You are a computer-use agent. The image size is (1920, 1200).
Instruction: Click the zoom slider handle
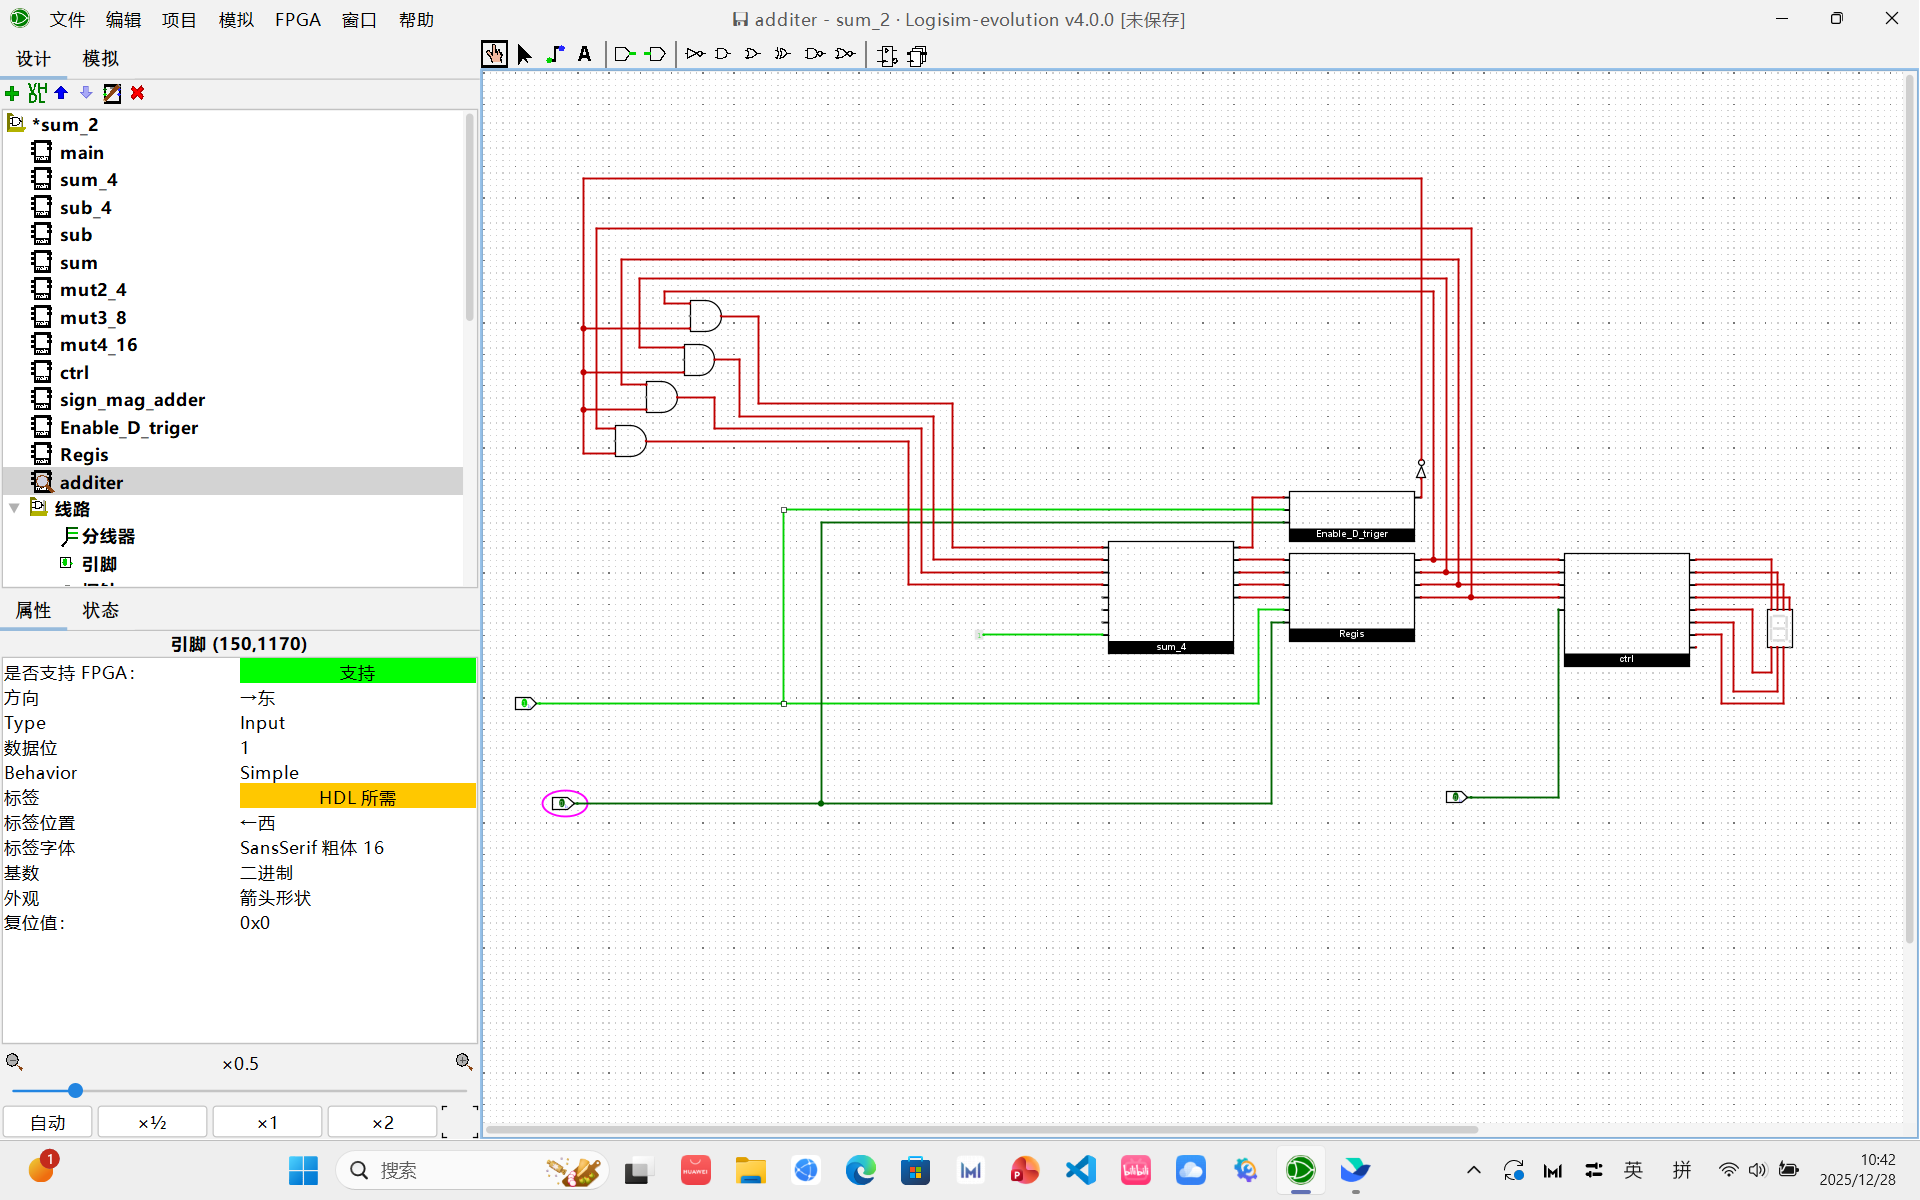coord(75,1090)
